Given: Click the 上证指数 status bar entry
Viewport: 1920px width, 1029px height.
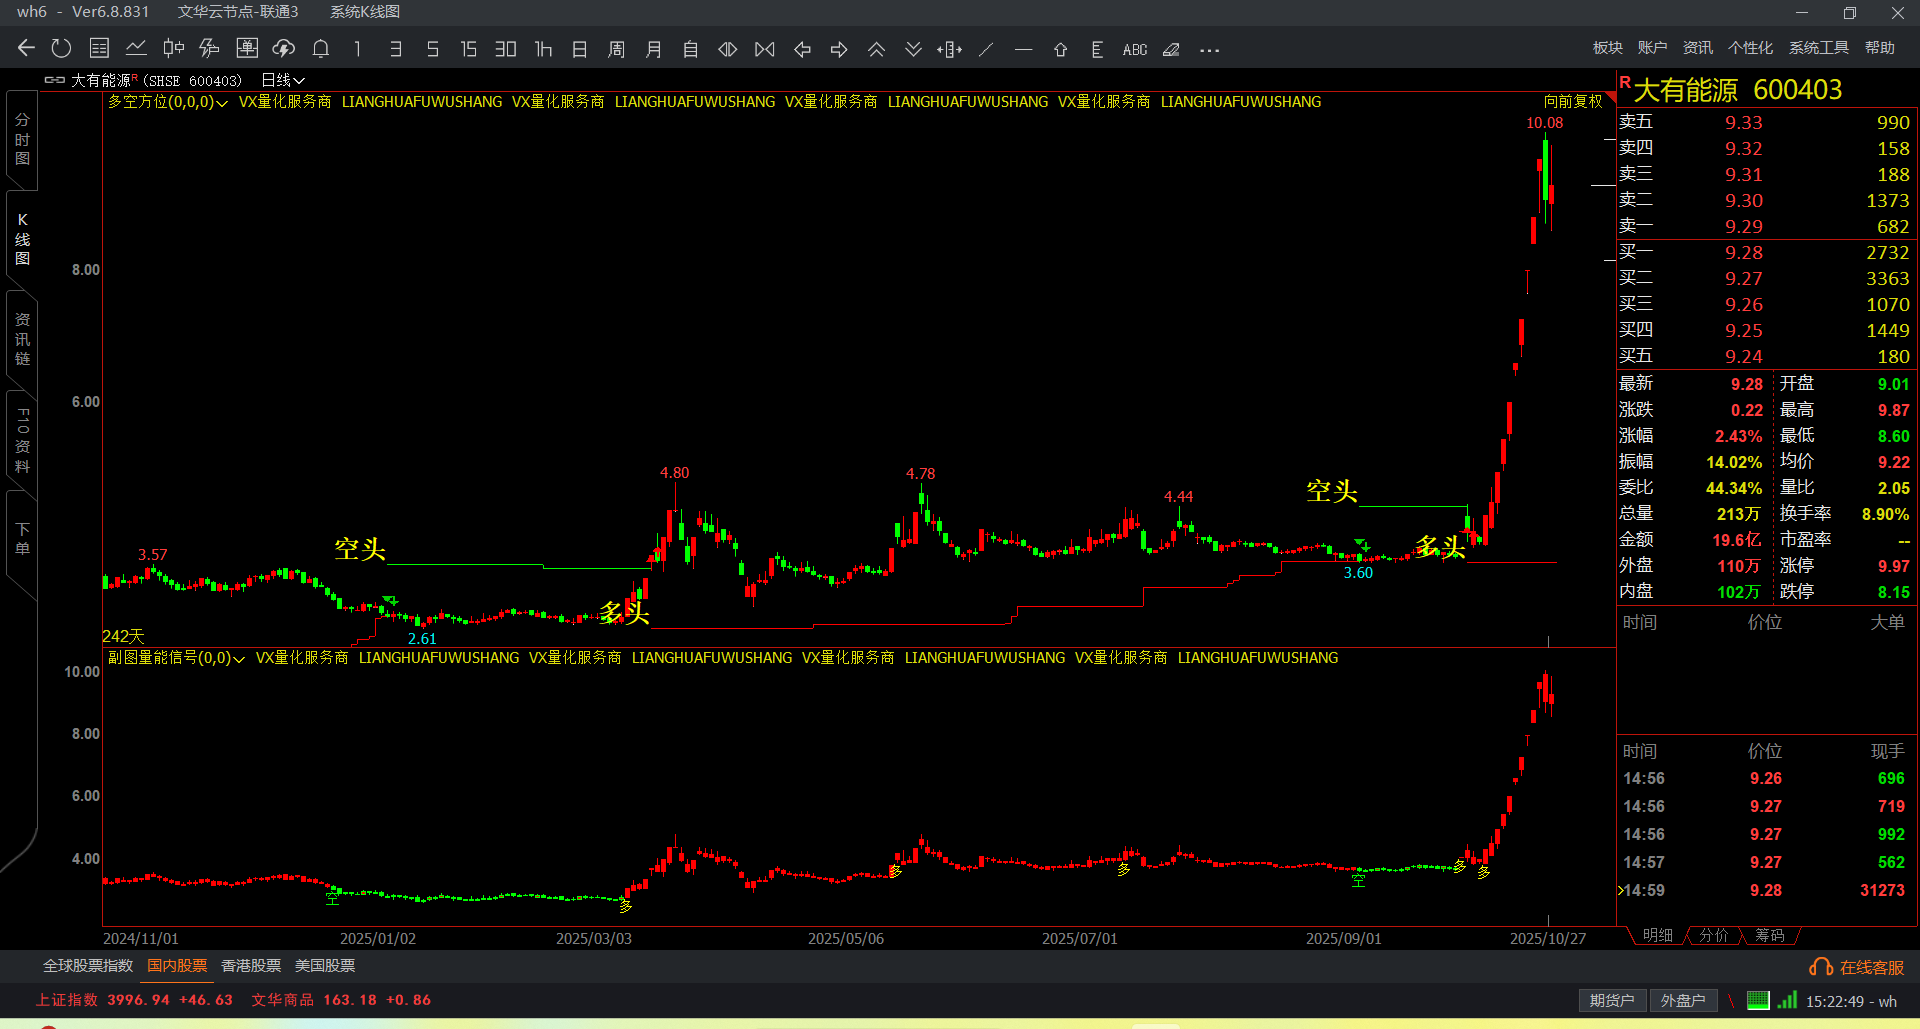Looking at the screenshot, I should point(134,1000).
